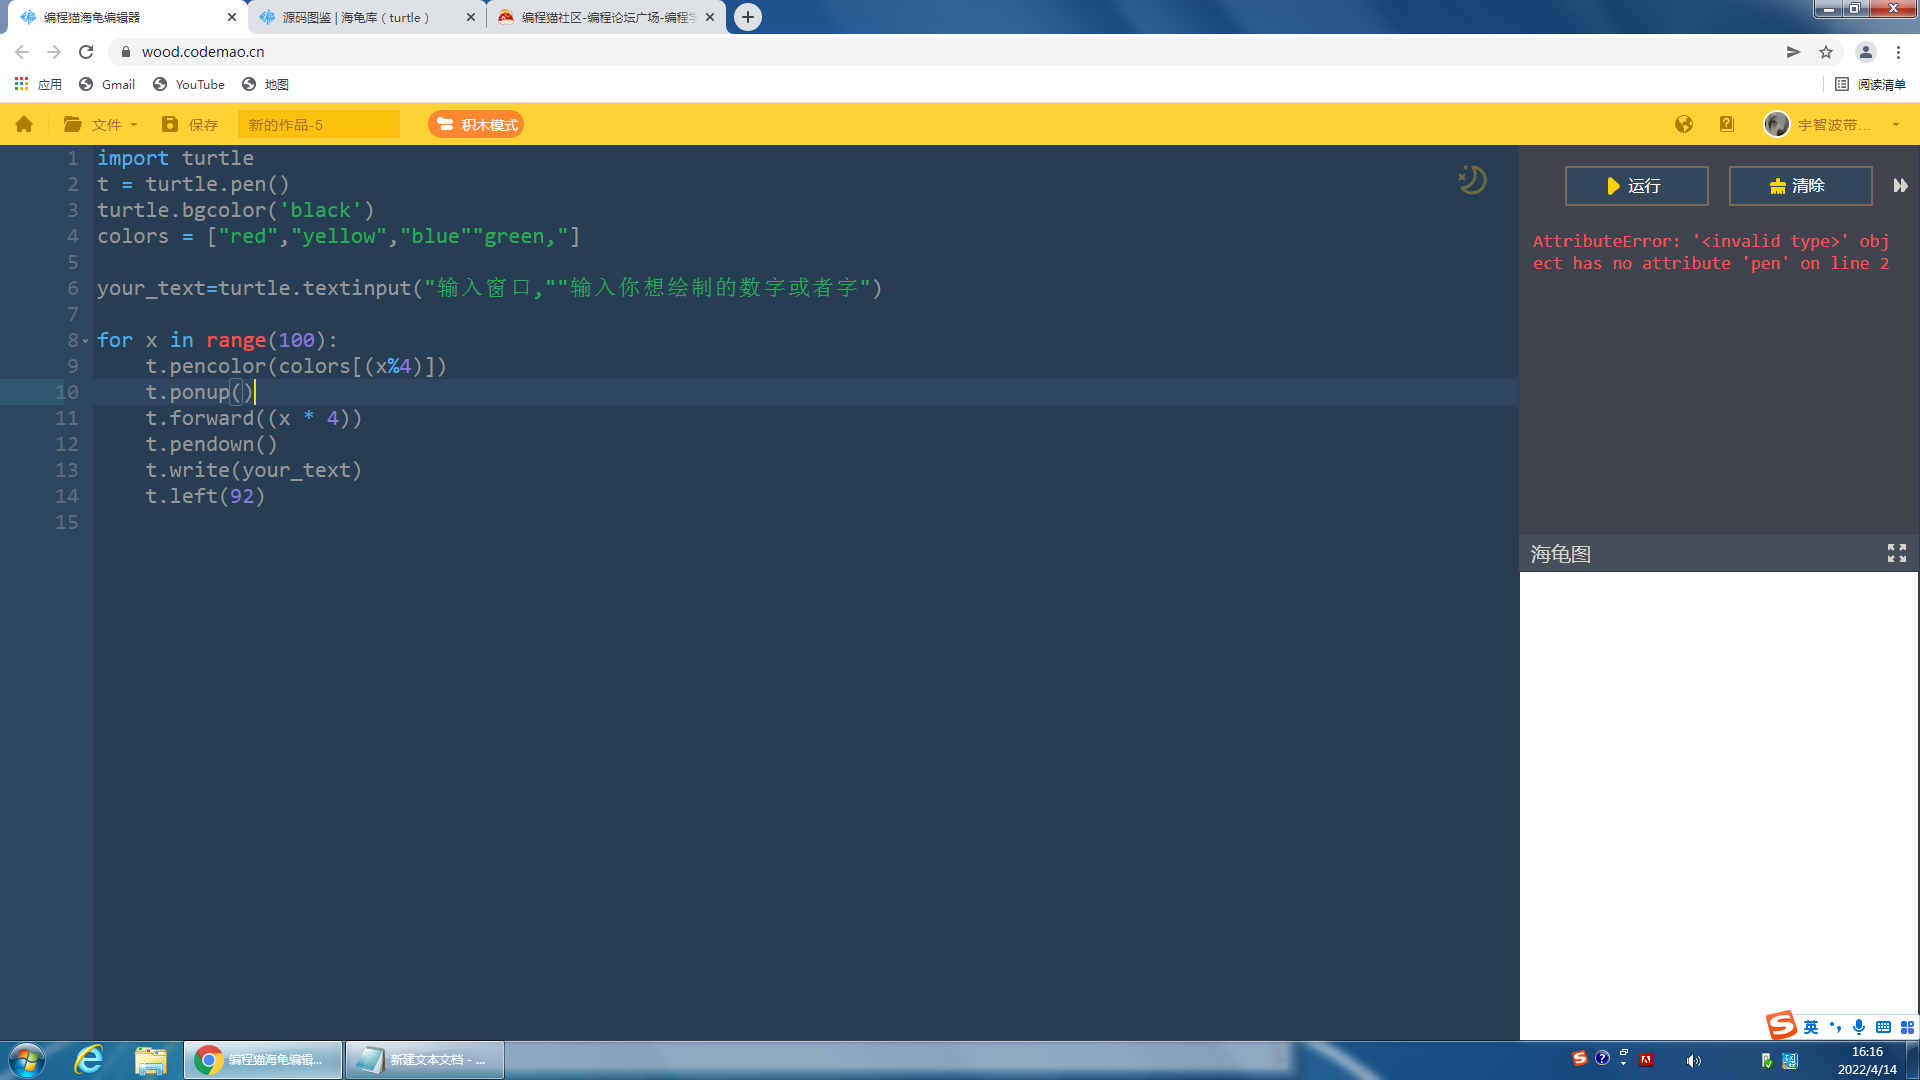Switch to 编程猫社区 forum tab
The width and height of the screenshot is (1920, 1080).
click(606, 17)
